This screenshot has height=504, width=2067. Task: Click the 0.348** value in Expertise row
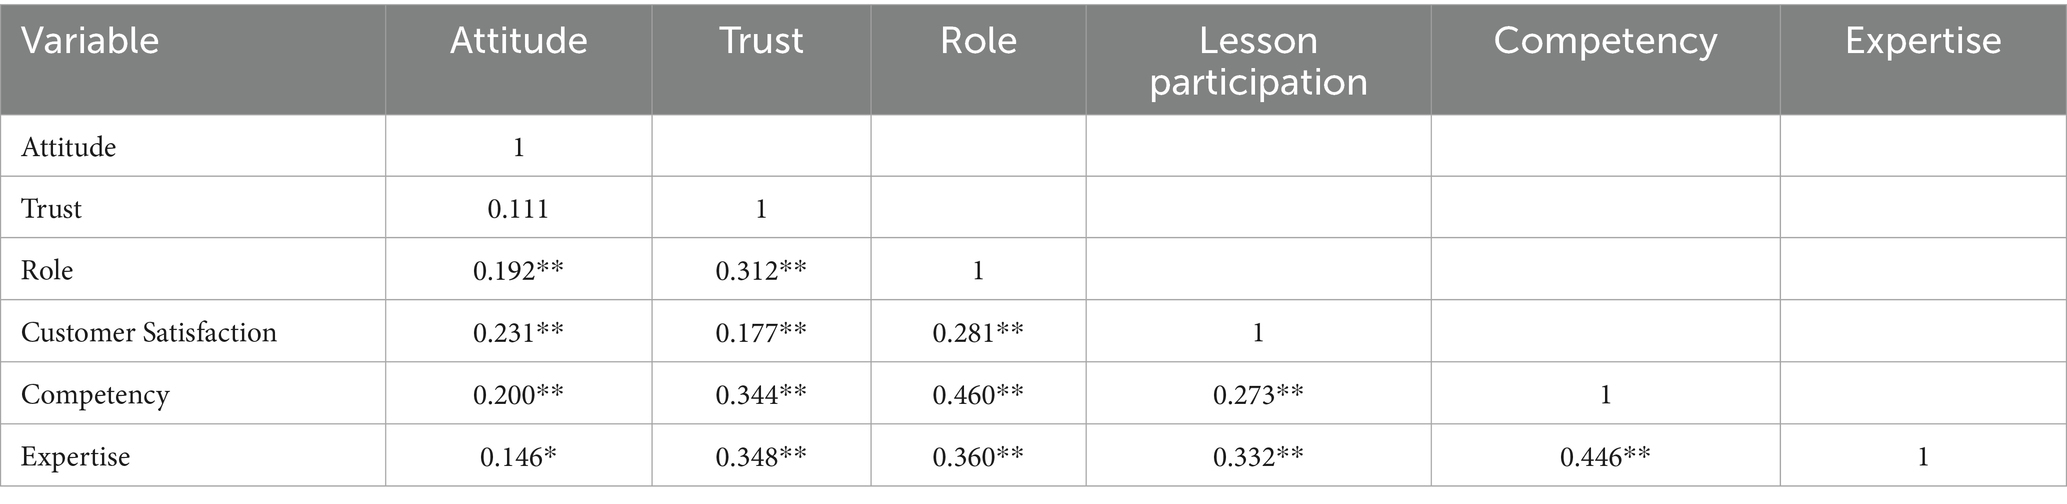pyautogui.click(x=760, y=457)
